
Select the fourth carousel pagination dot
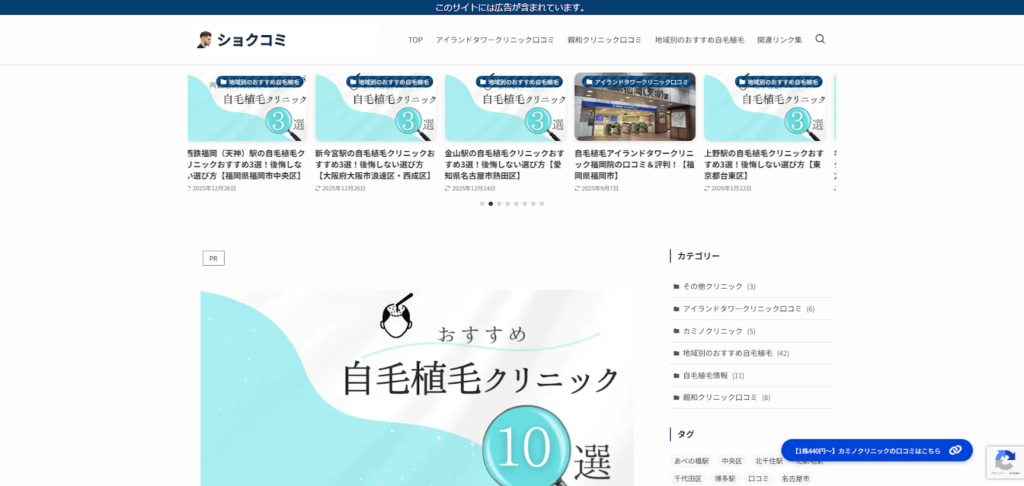[x=507, y=204]
